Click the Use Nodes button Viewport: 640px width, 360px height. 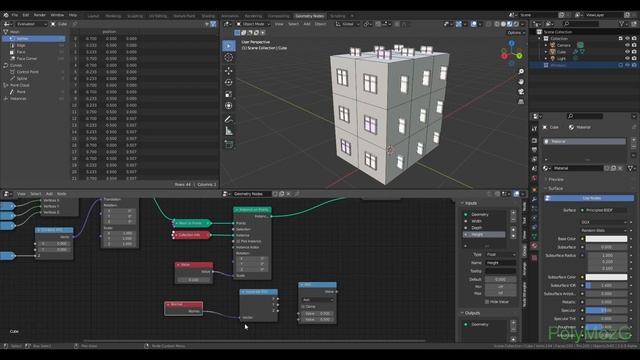(x=589, y=198)
